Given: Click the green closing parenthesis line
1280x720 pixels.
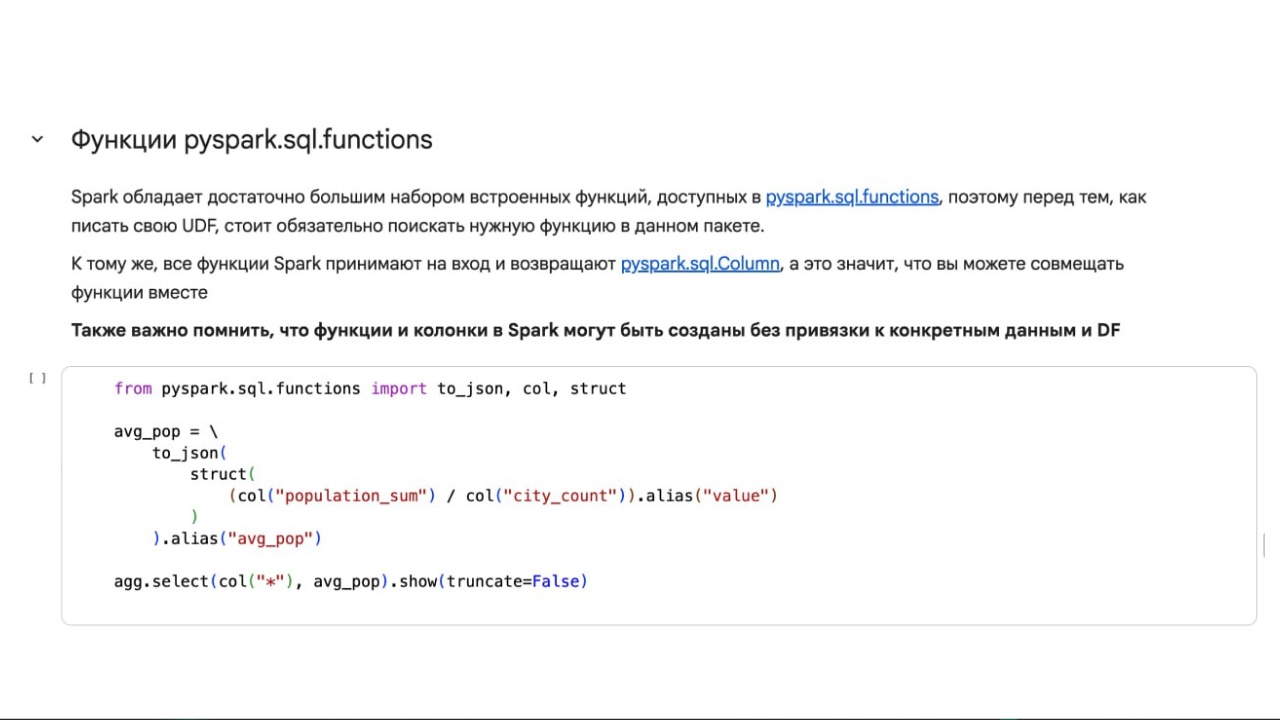Looking at the screenshot, I should pyautogui.click(x=194, y=517).
